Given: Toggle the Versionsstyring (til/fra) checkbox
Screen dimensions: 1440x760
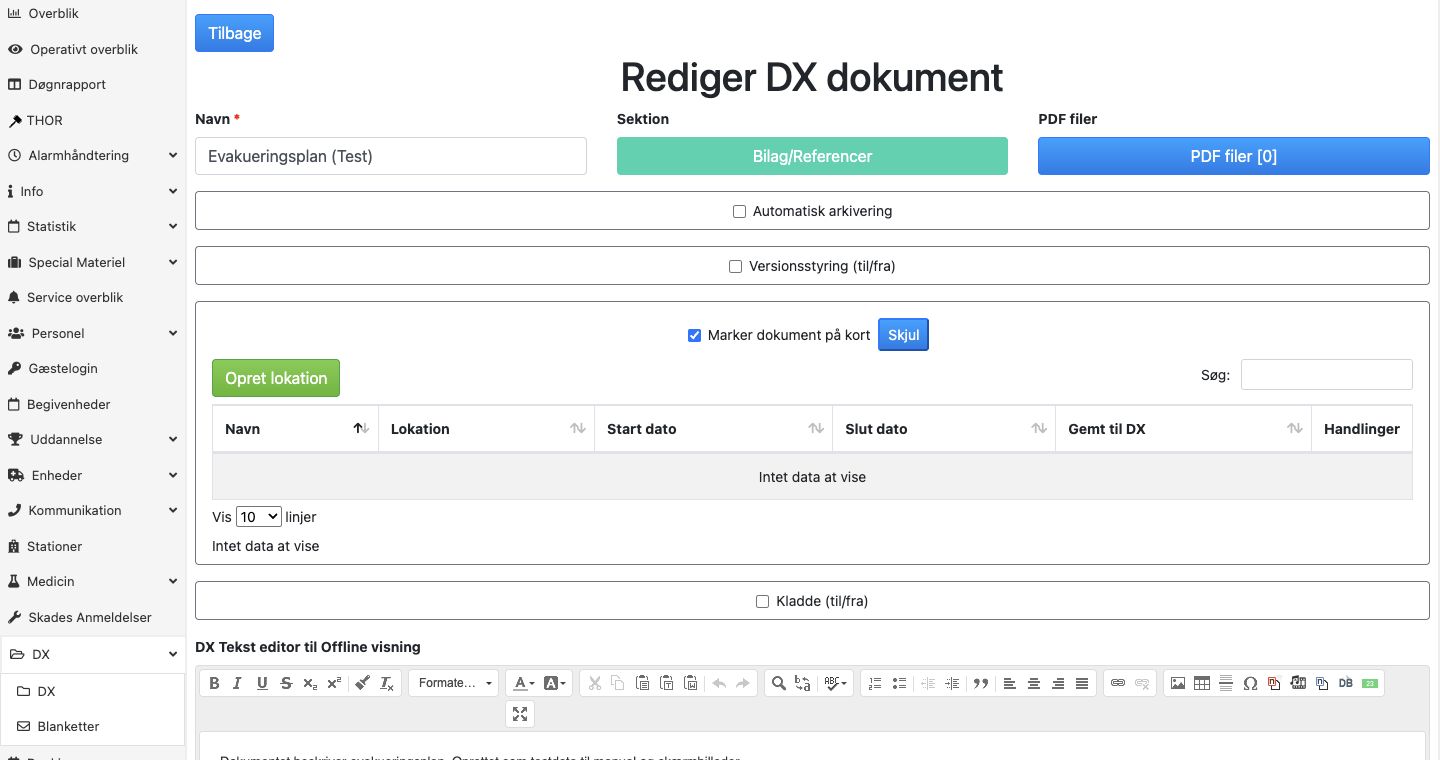Looking at the screenshot, I should pos(736,267).
